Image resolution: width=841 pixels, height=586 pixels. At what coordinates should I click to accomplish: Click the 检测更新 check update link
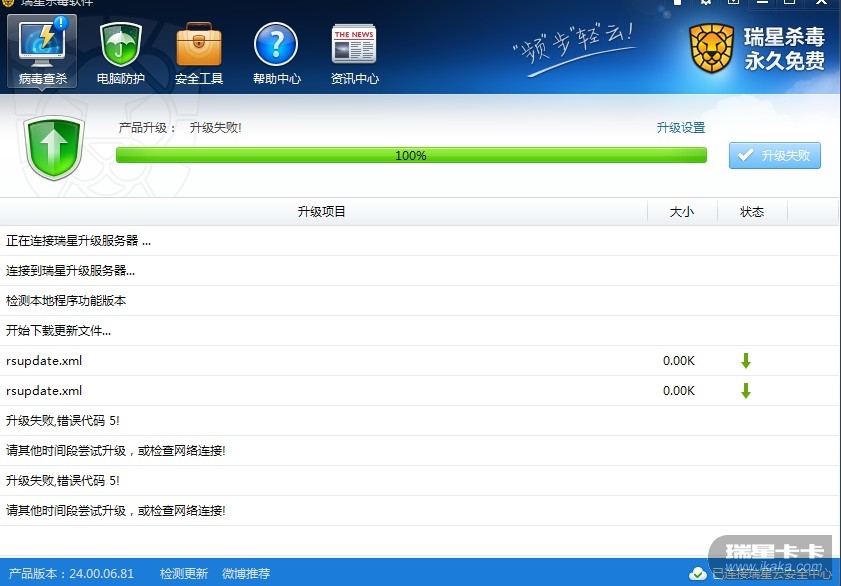(x=184, y=574)
